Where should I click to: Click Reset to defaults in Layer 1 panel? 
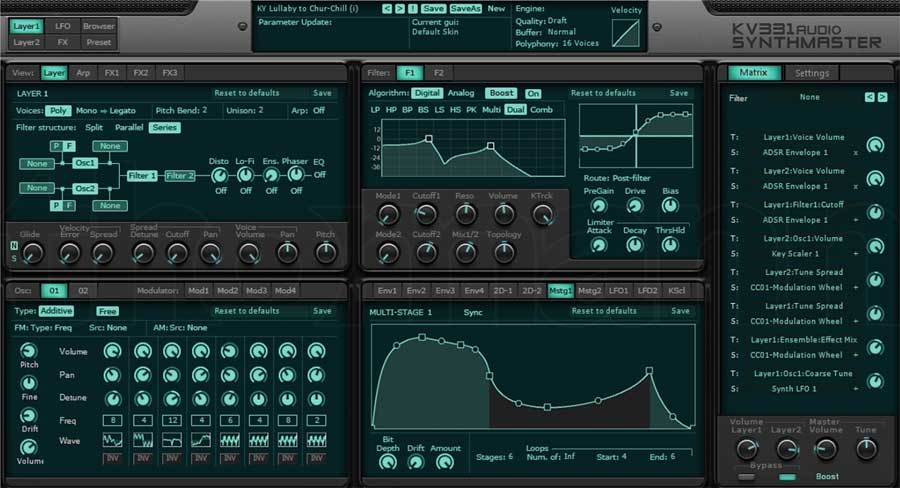pyautogui.click(x=247, y=92)
